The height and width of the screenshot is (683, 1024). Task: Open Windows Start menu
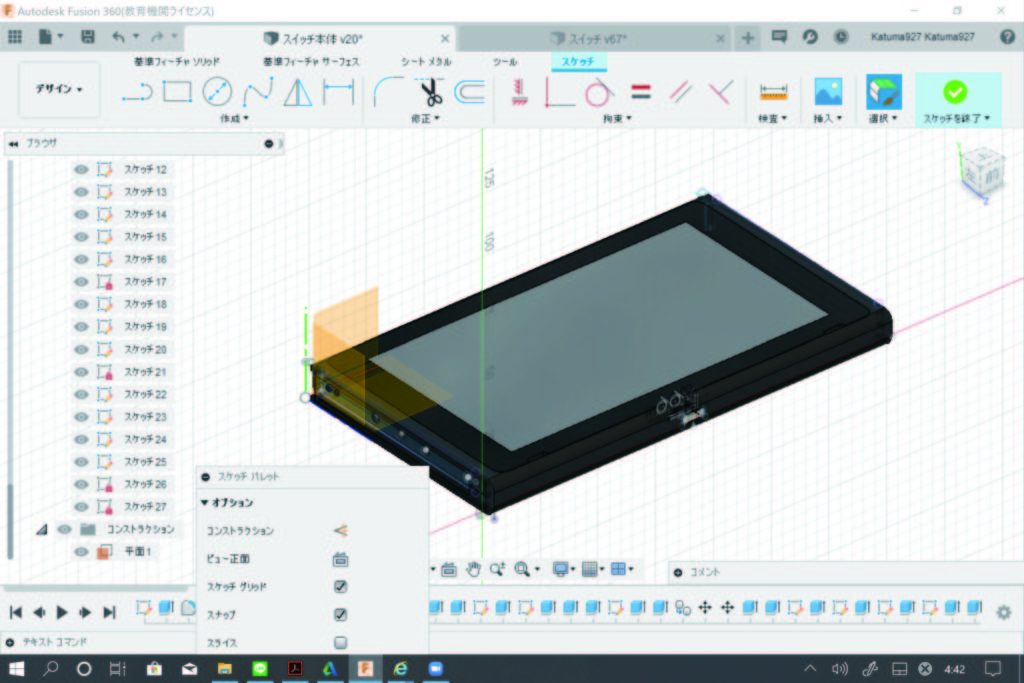coord(17,668)
